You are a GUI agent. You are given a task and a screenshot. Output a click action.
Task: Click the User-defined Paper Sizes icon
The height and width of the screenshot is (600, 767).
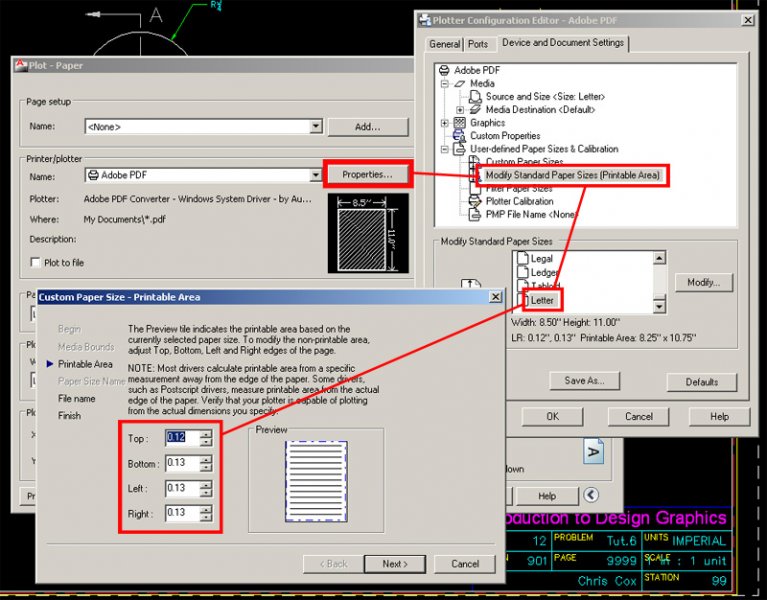[459, 149]
